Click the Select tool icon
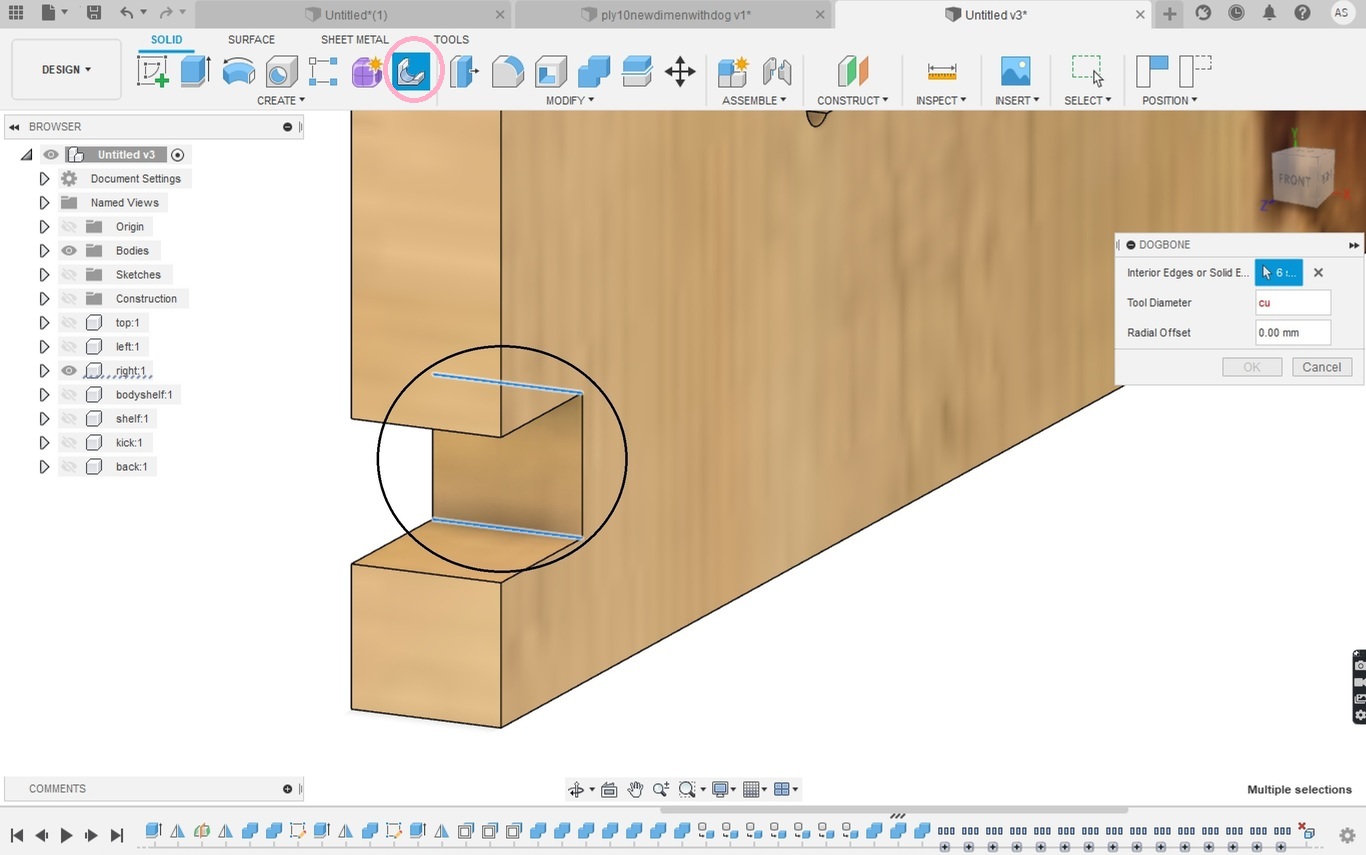The height and width of the screenshot is (855, 1366). [x=1087, y=71]
